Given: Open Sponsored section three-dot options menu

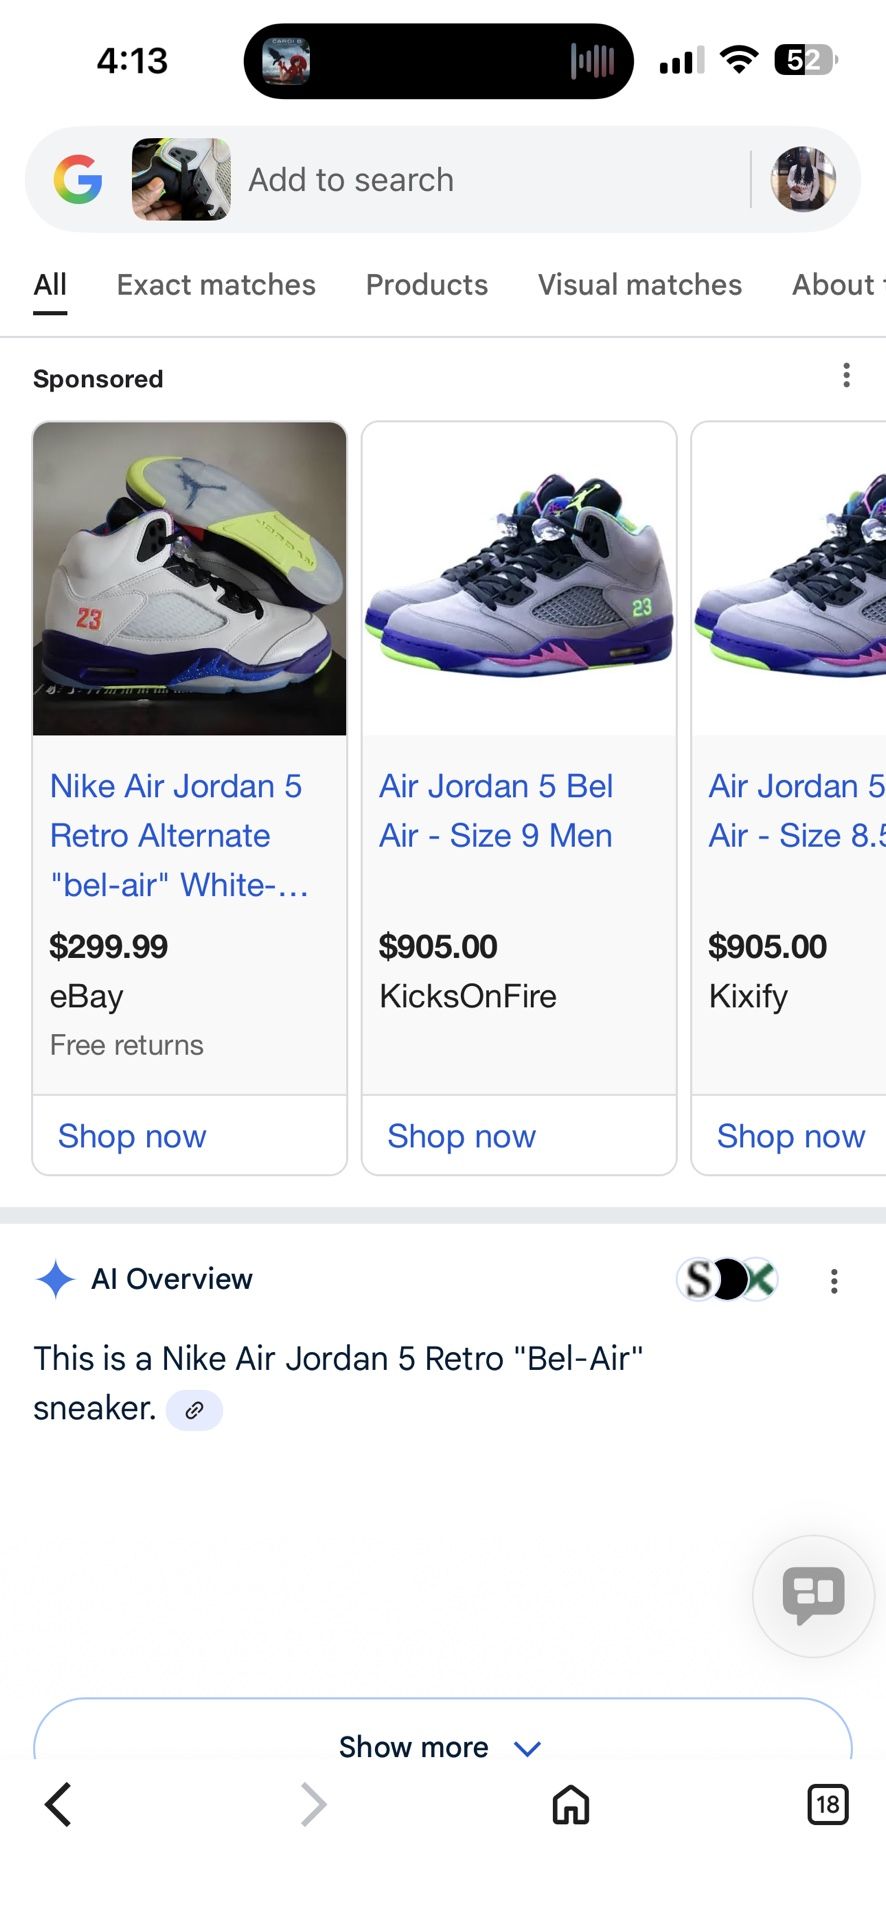Looking at the screenshot, I should (846, 375).
